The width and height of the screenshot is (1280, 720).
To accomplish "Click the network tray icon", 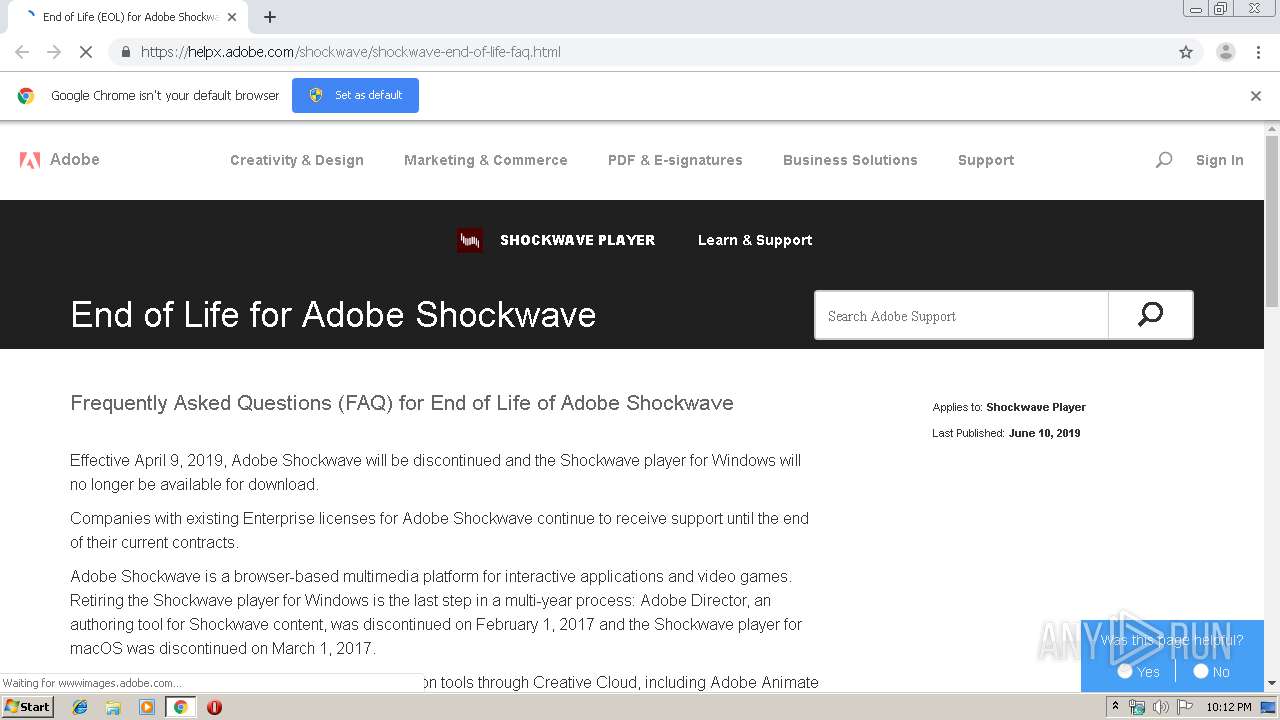I will pos(1137,707).
